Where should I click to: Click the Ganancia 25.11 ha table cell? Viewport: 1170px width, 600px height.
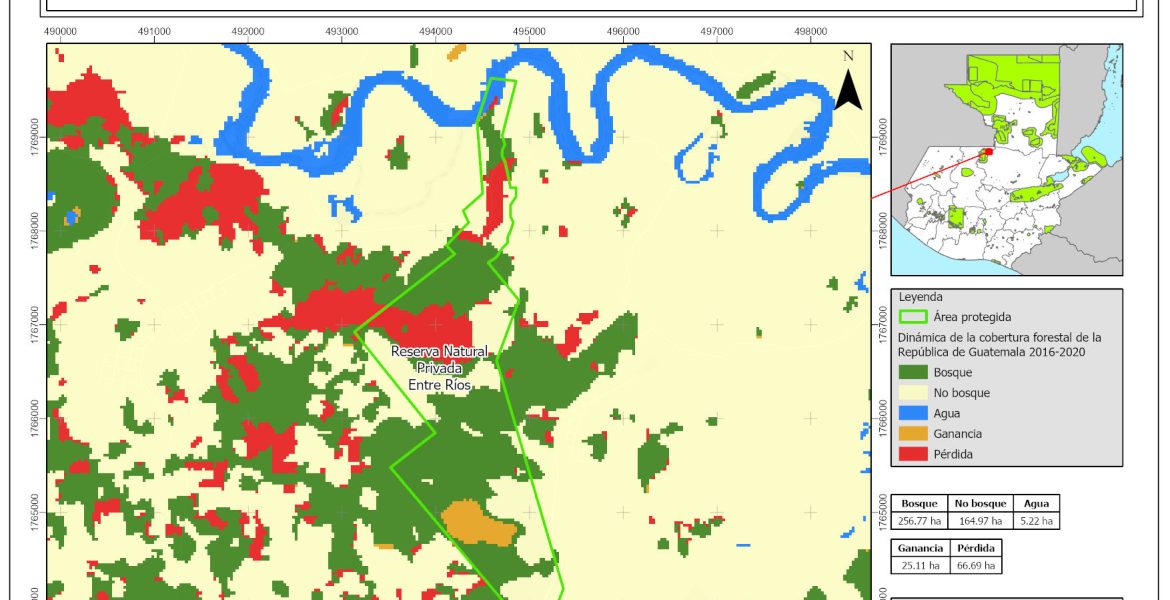[918, 566]
